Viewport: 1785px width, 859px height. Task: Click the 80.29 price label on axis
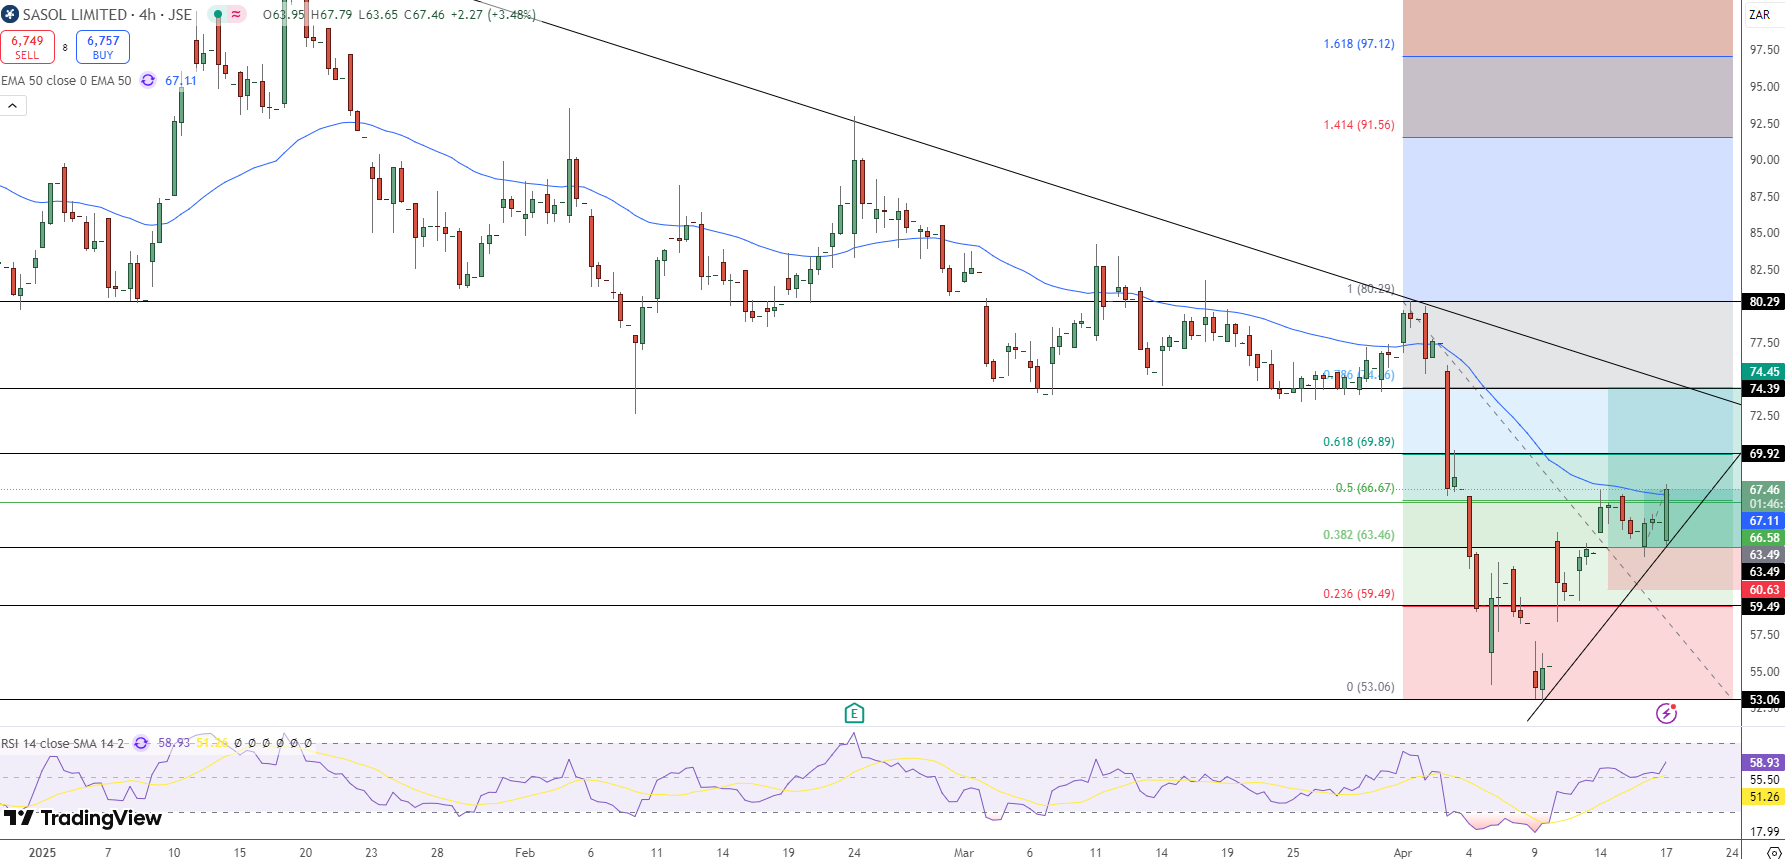1763,302
